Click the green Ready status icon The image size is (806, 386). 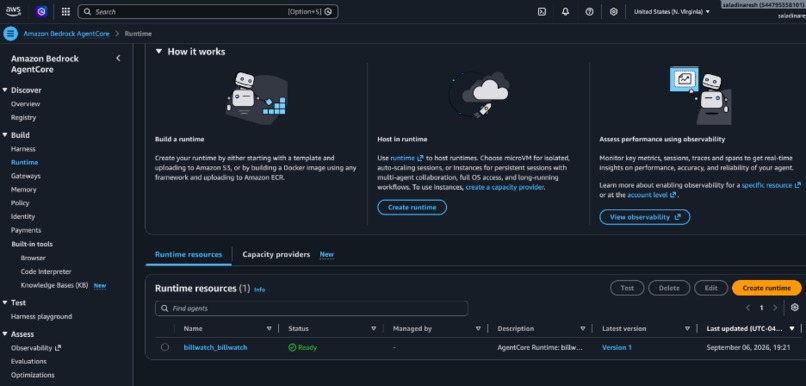292,347
